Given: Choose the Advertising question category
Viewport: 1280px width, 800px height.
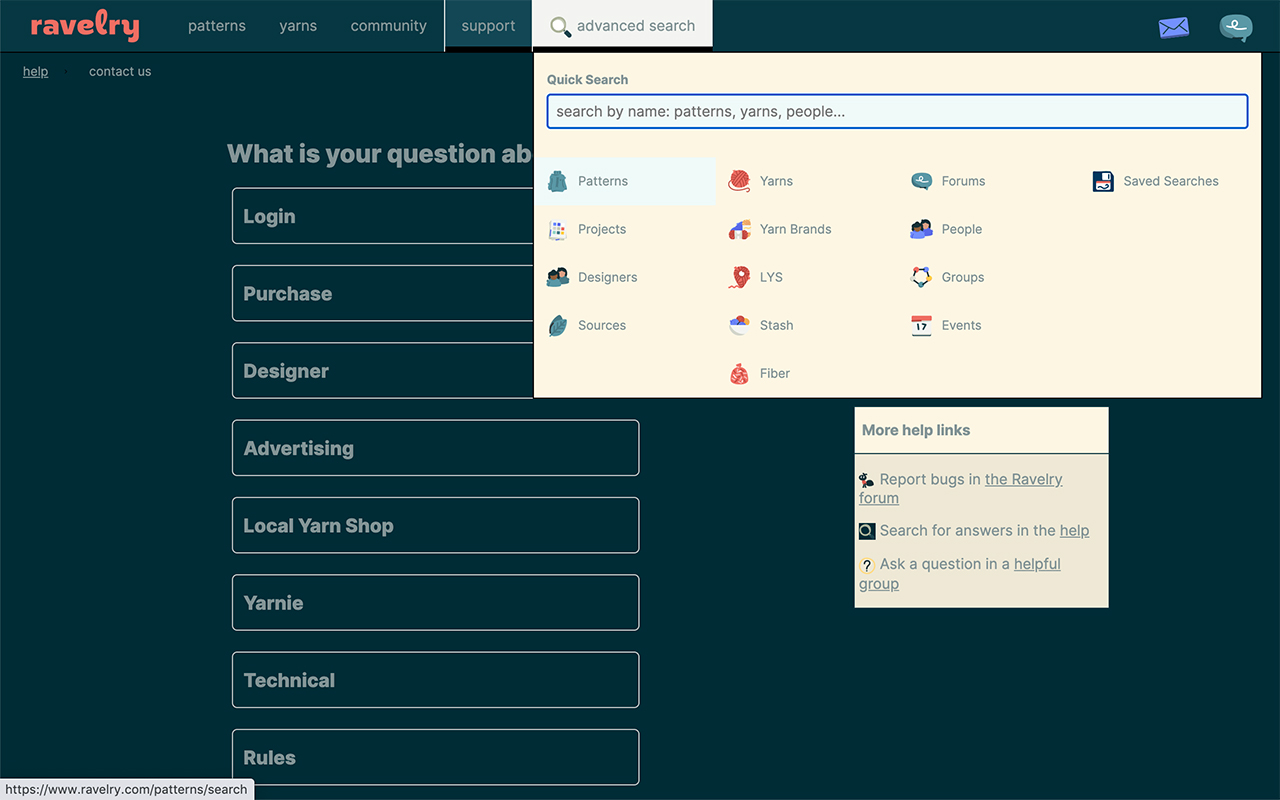Looking at the screenshot, I should tap(435, 448).
